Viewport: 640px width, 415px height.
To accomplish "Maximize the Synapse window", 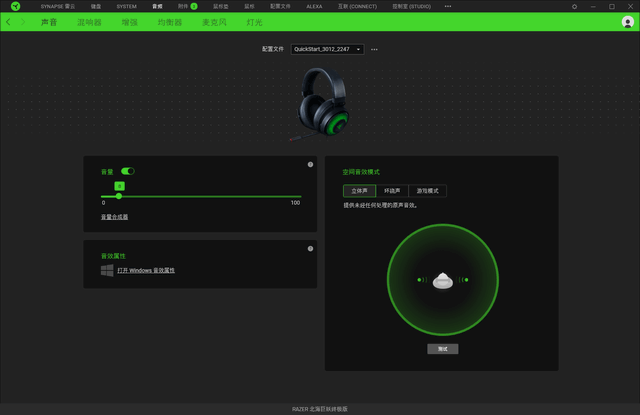I will click(611, 7).
